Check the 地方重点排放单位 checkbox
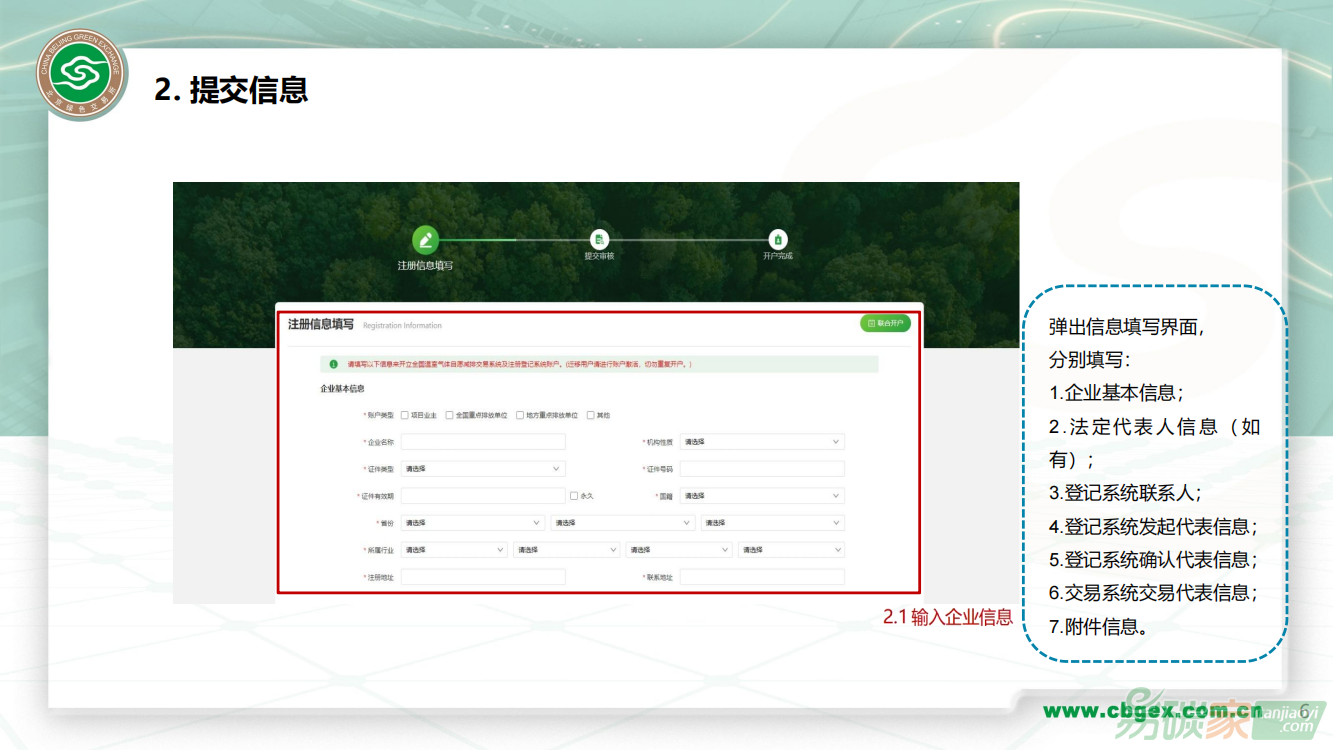1333x750 pixels. click(x=520, y=415)
